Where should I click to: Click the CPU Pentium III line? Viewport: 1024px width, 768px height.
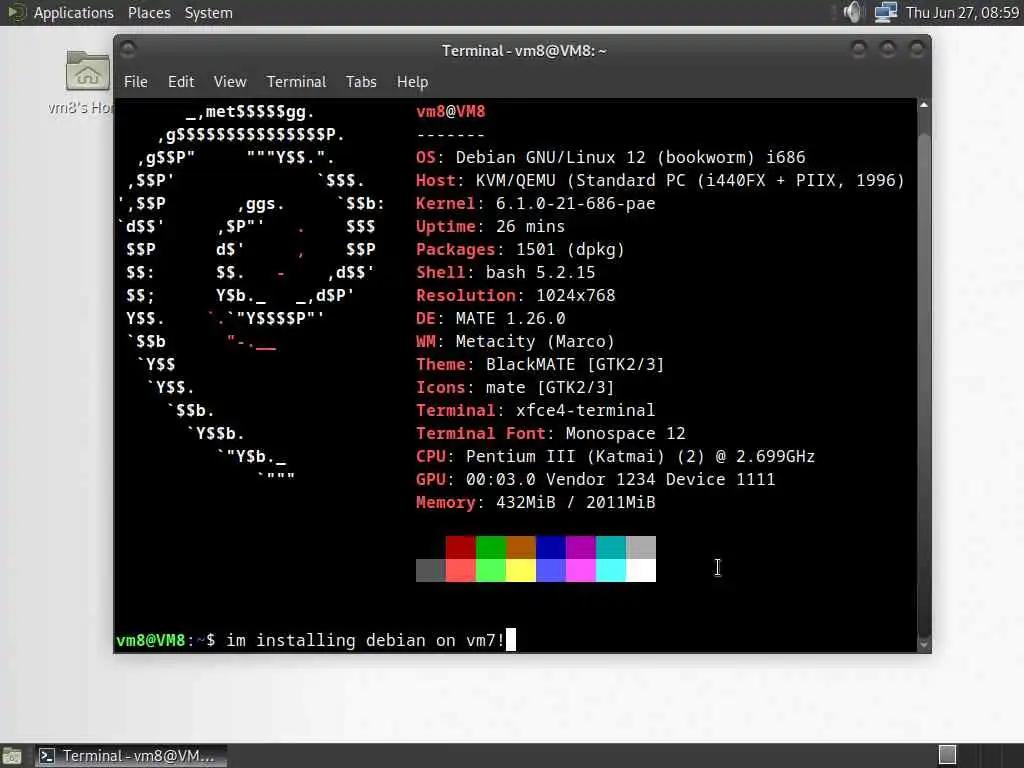coord(615,456)
